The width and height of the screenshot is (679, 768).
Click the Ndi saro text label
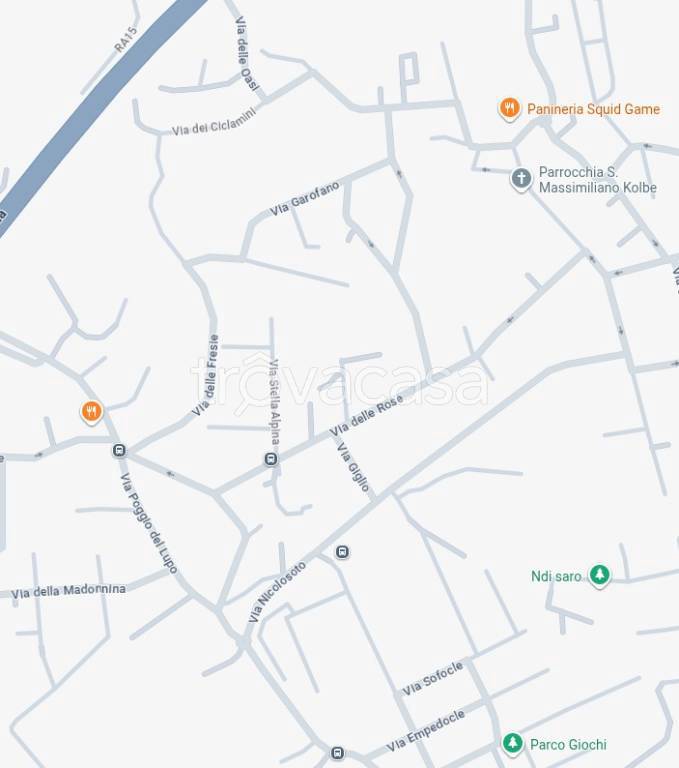pos(556,576)
